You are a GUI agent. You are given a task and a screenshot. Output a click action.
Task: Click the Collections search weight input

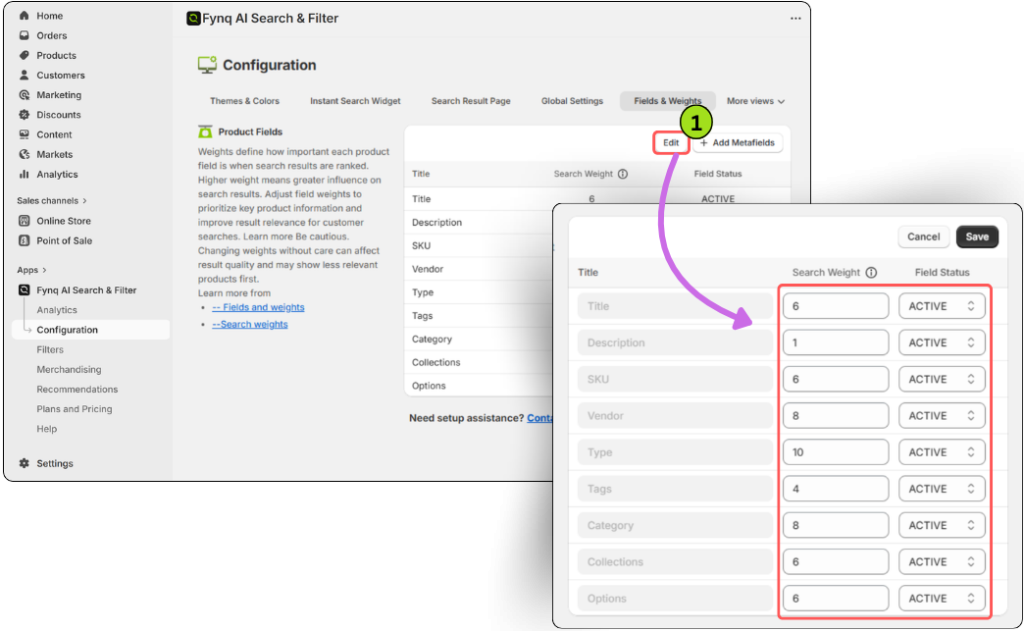point(836,562)
